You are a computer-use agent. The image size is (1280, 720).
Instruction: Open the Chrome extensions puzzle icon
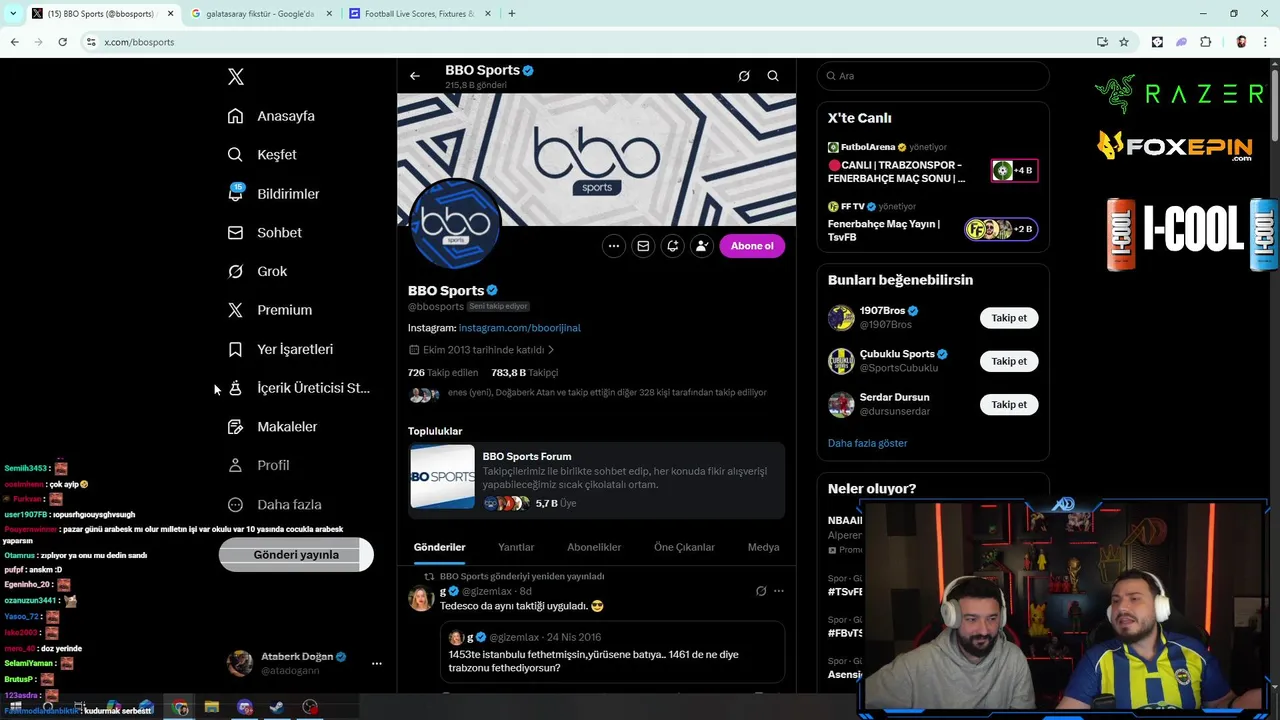coord(1206,42)
